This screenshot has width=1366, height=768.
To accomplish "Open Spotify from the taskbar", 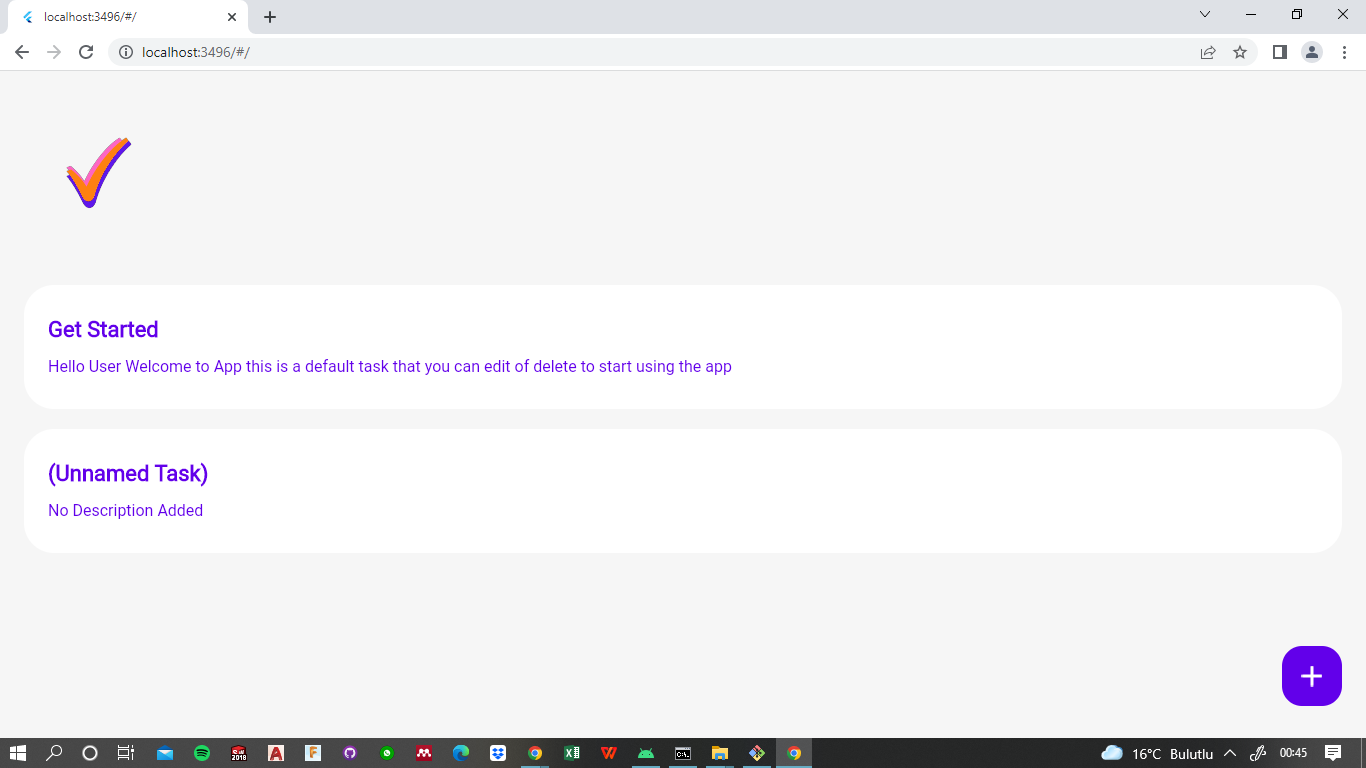I will tap(202, 753).
